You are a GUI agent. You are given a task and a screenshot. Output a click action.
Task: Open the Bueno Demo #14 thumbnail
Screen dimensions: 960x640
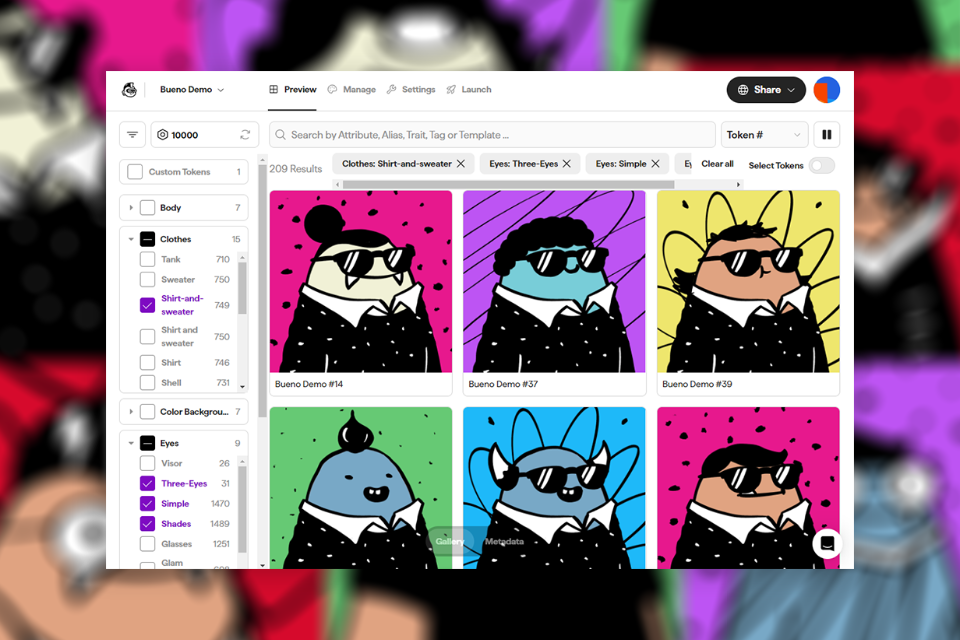pyautogui.click(x=361, y=282)
